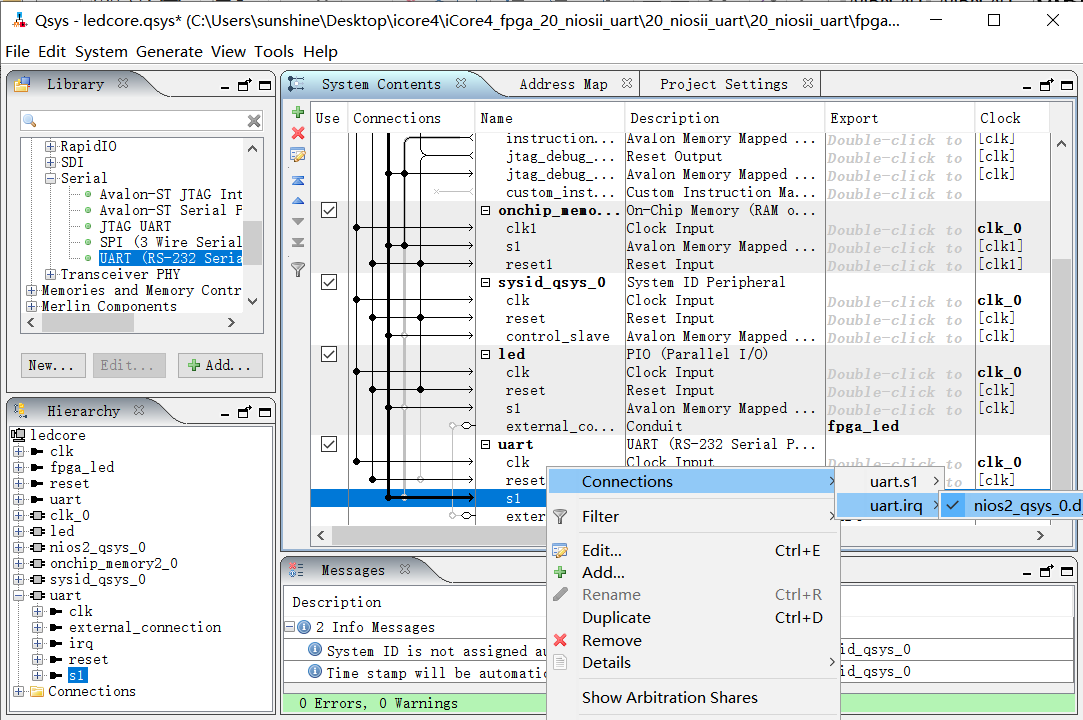Close the Messages tab with X icon
This screenshot has height=720, width=1083.
405,570
